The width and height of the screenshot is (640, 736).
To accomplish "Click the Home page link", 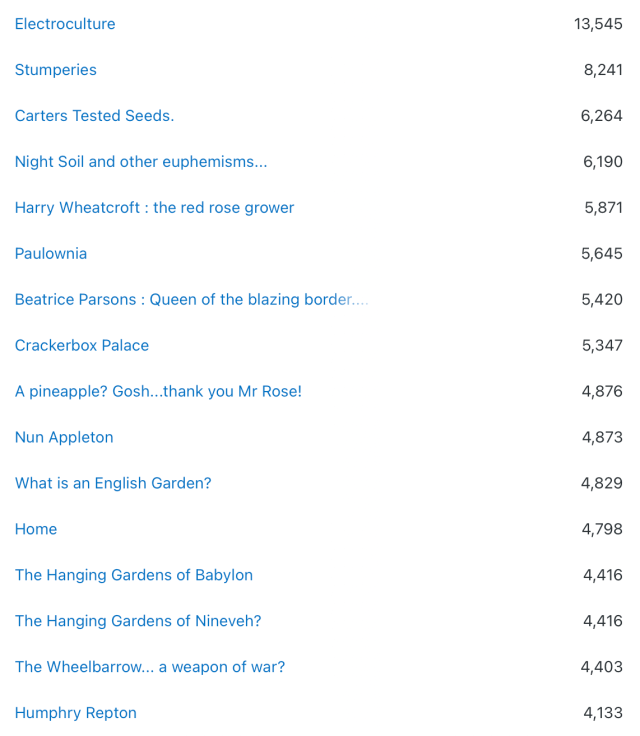I will pos(36,530).
